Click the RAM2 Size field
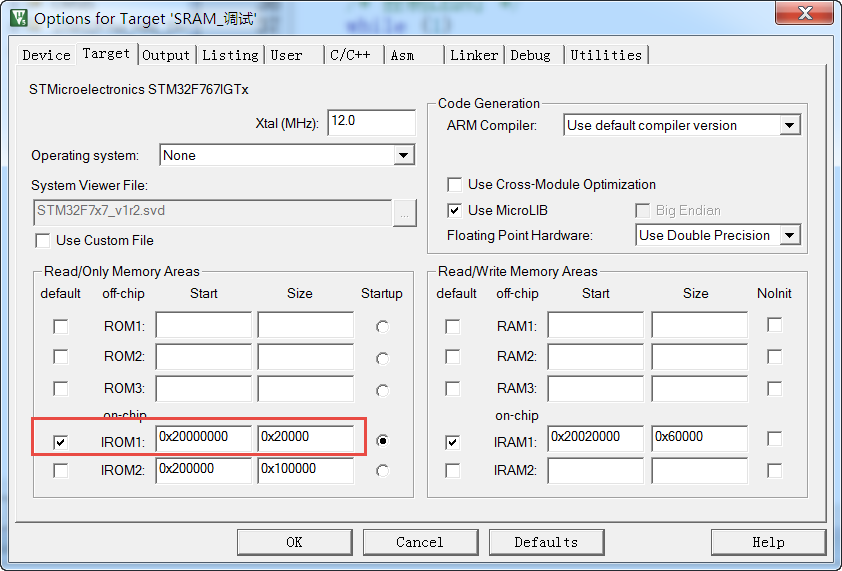Screen dimensions: 842x571 click(700, 357)
